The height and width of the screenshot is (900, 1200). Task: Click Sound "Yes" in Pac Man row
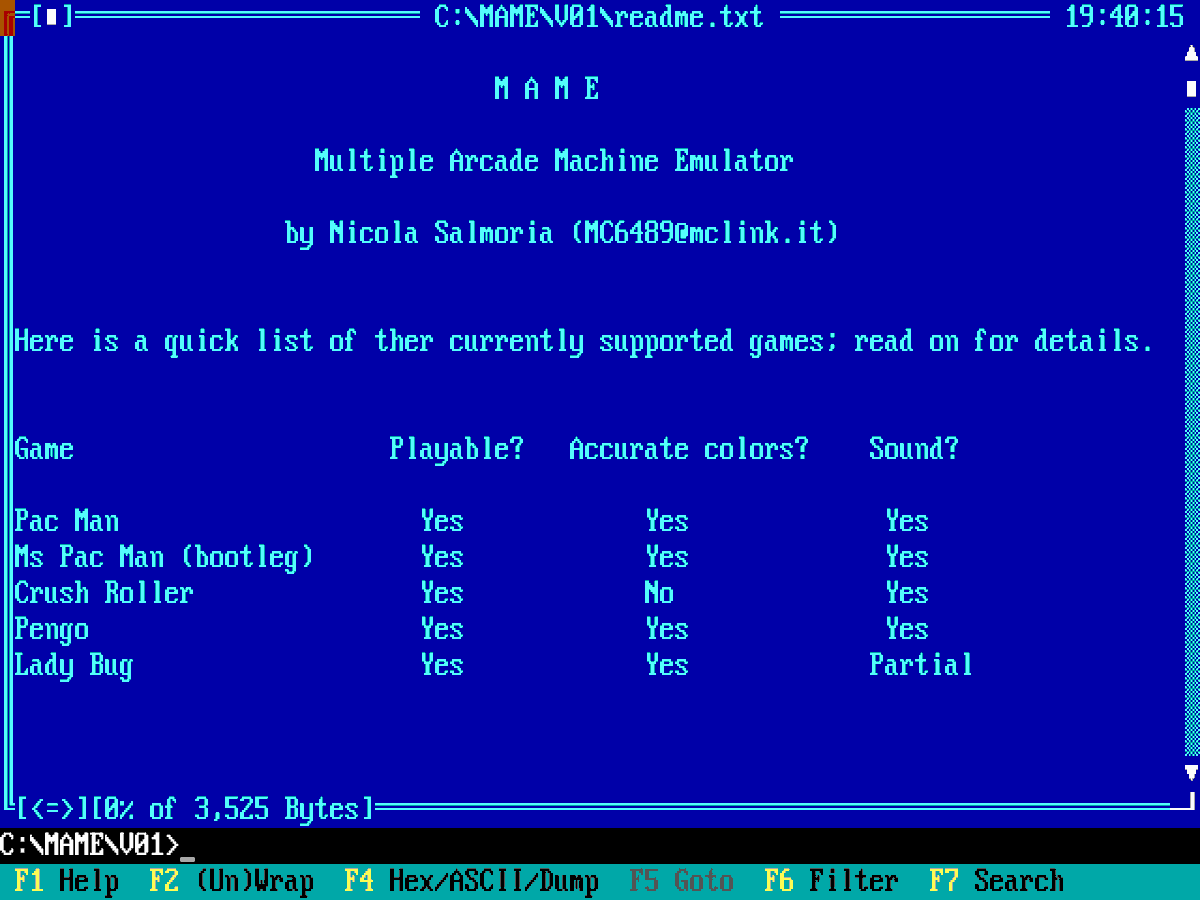907,520
